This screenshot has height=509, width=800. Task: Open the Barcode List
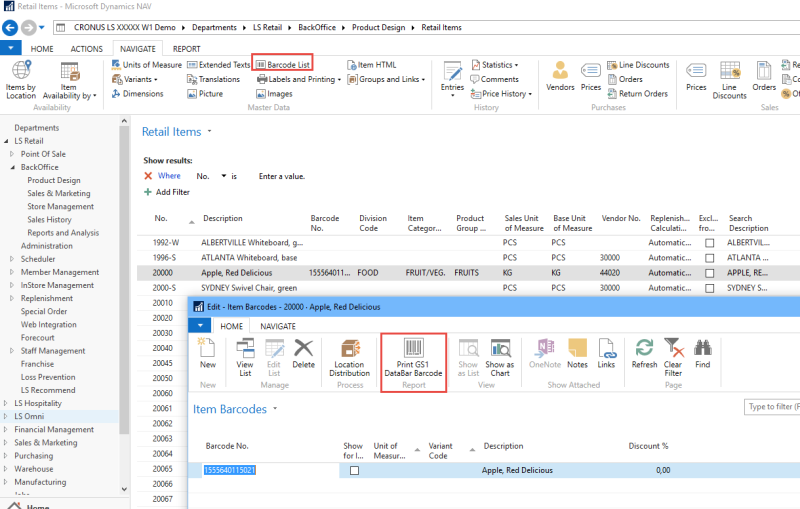pos(283,65)
